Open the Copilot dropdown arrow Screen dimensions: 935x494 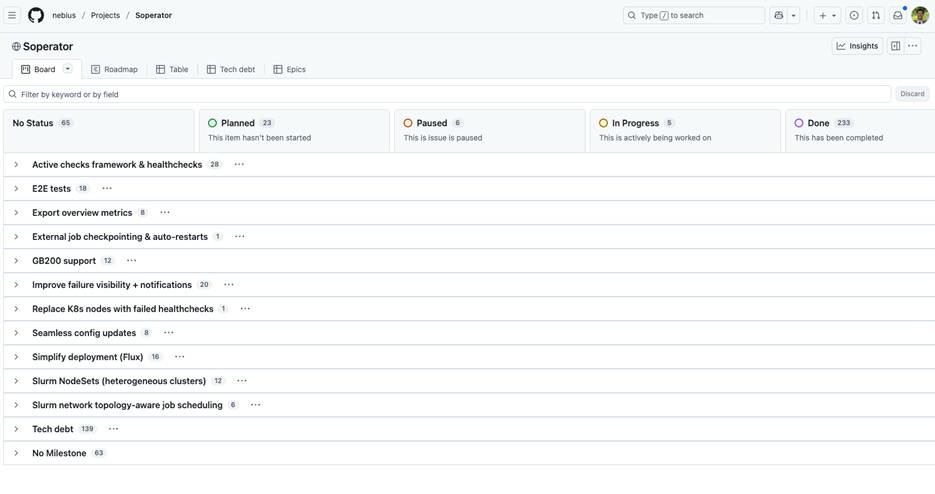pos(794,16)
